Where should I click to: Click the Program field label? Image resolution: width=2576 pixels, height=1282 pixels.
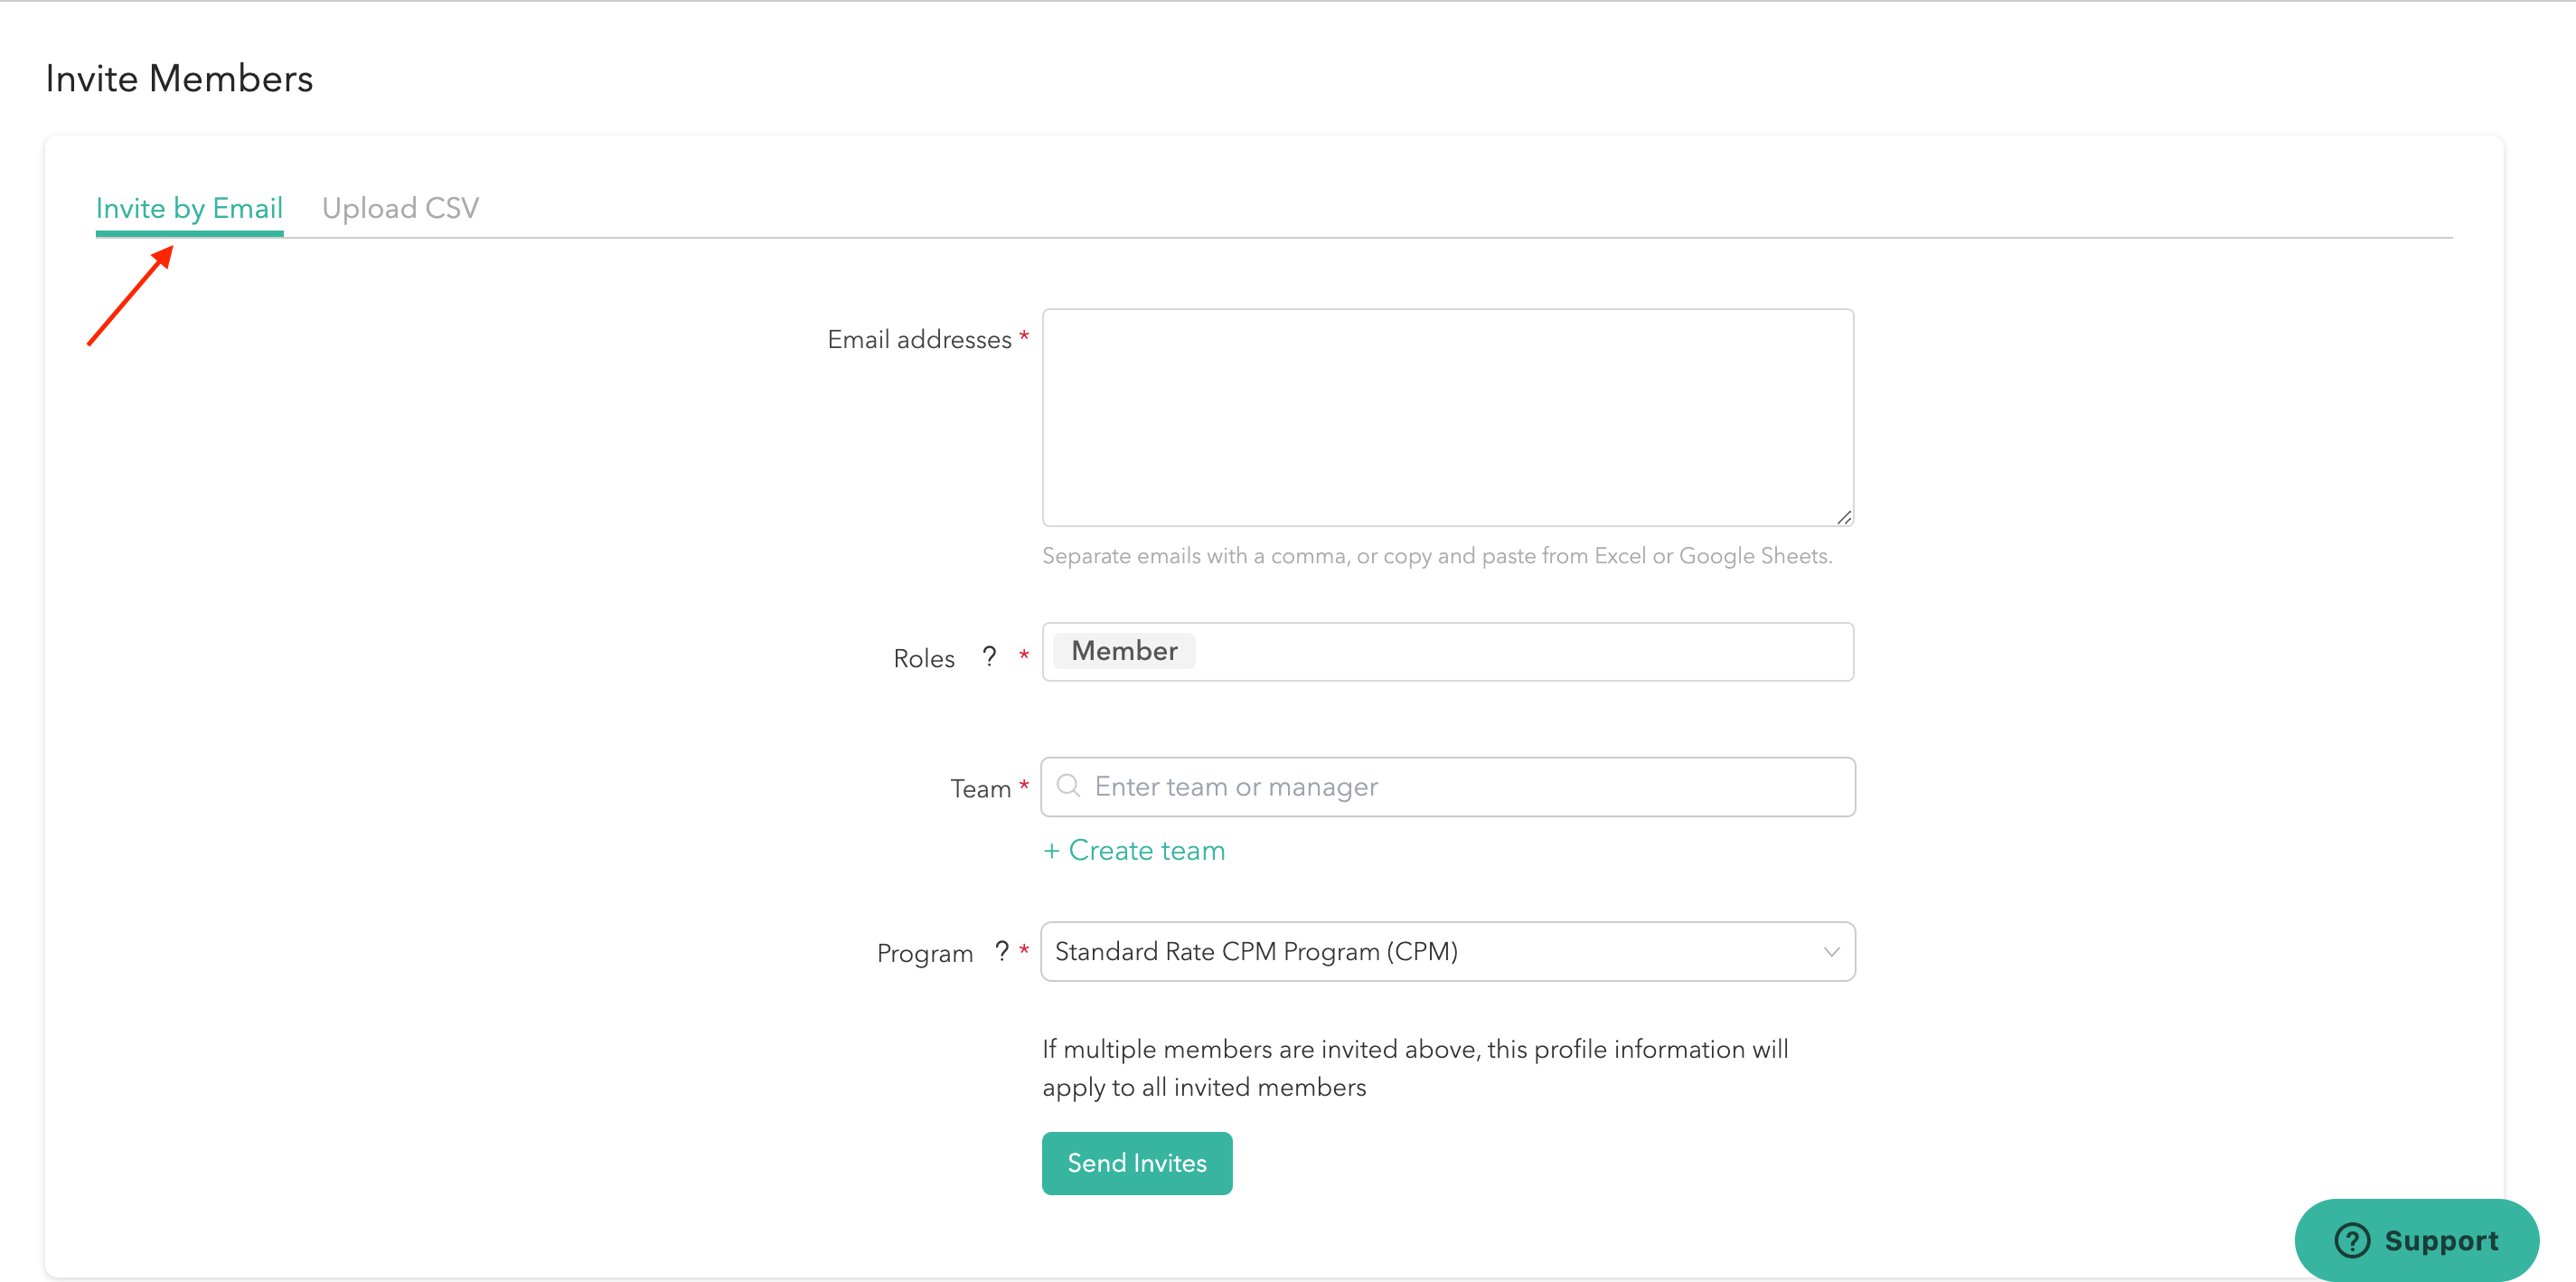pos(924,953)
